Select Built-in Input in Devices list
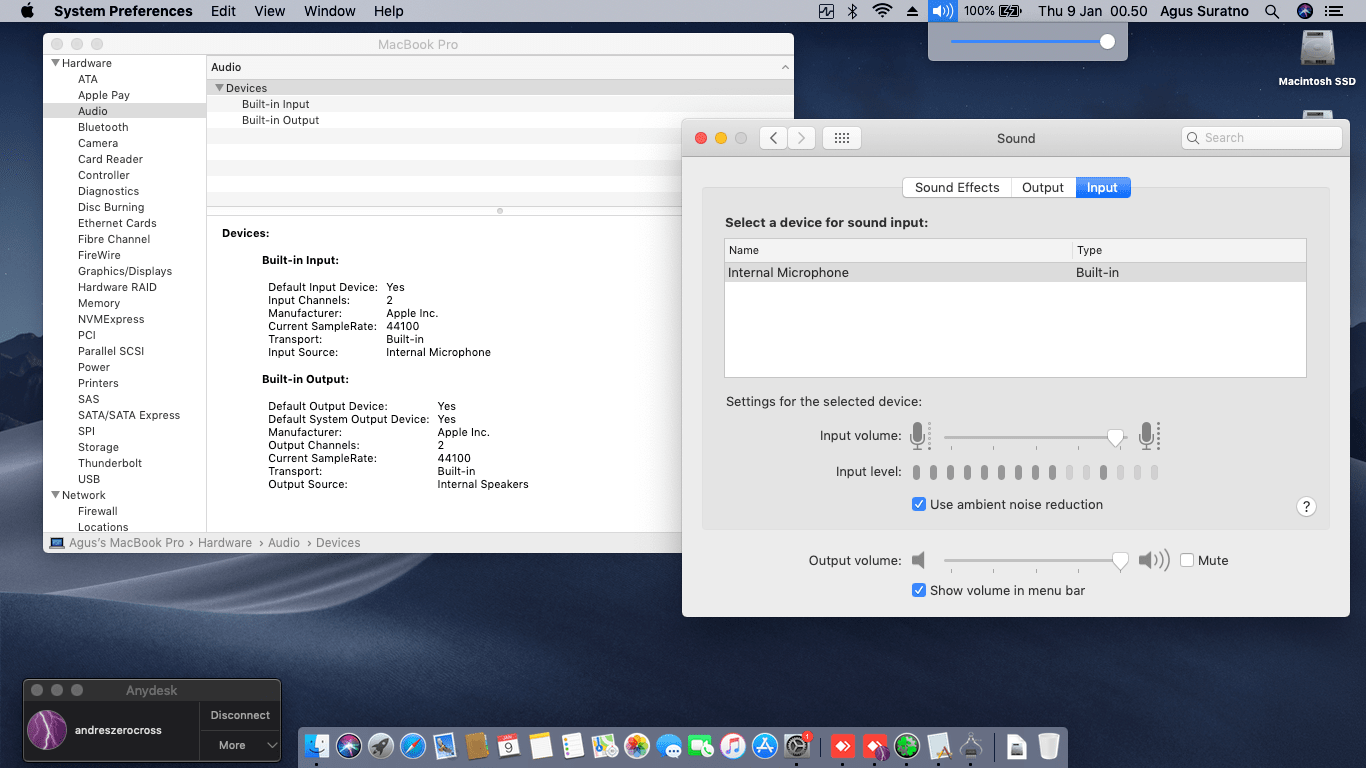The width and height of the screenshot is (1366, 768). tap(276, 104)
